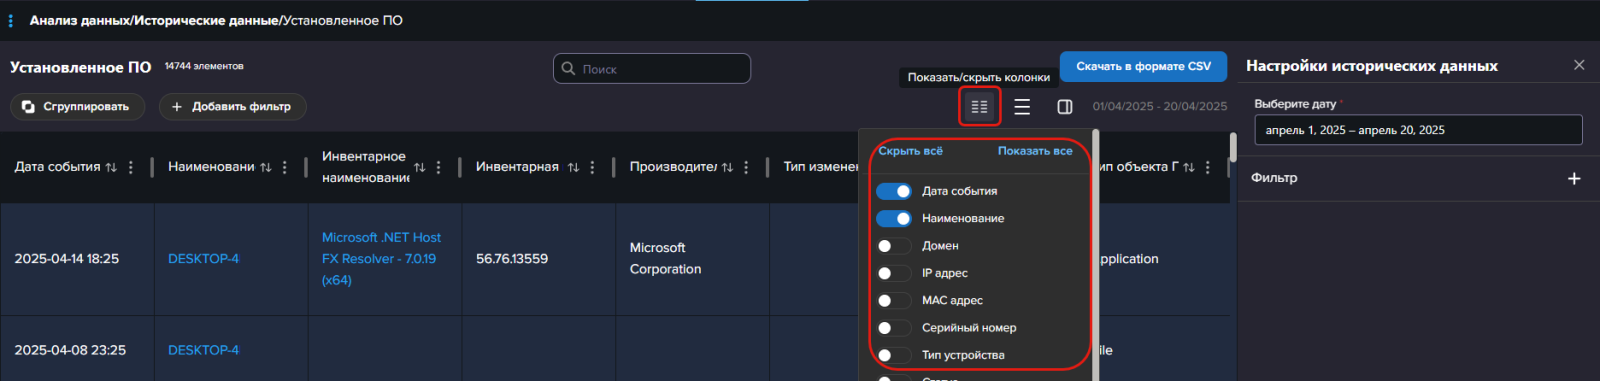Click the Анализ данных breadcrumb

pyautogui.click(x=80, y=20)
